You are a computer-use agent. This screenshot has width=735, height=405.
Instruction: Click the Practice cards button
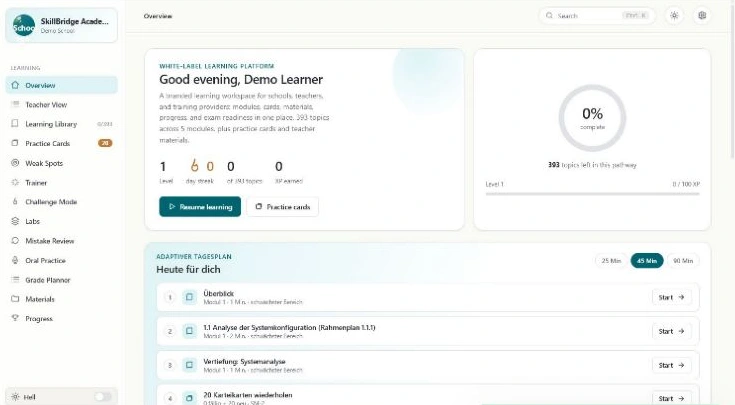[x=283, y=207]
